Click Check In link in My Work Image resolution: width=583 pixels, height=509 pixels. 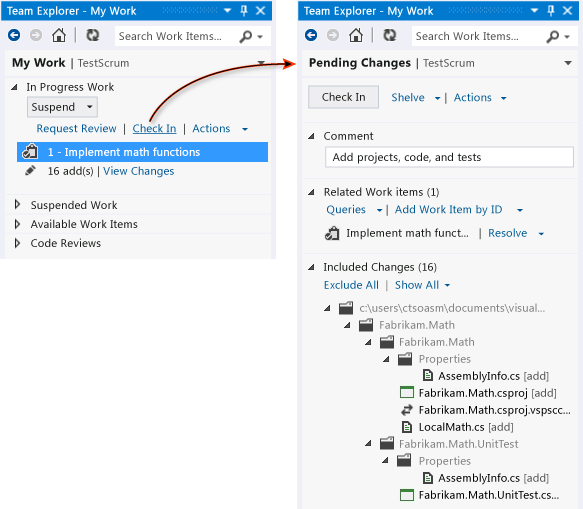(x=154, y=128)
